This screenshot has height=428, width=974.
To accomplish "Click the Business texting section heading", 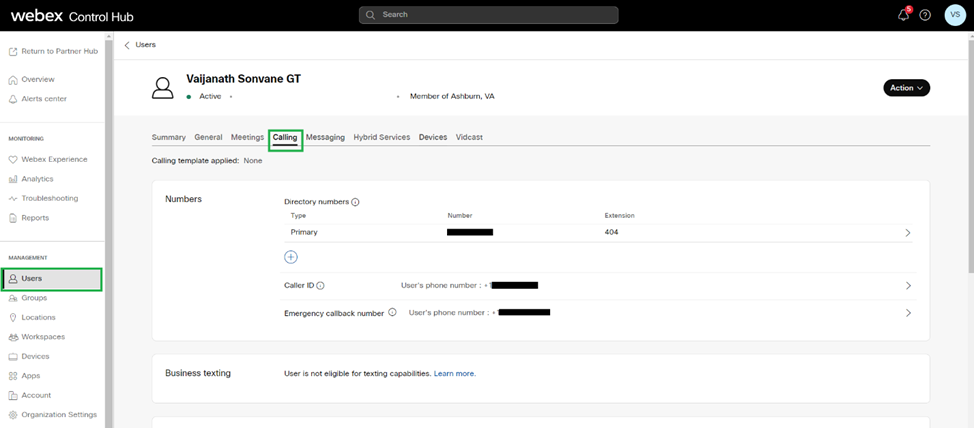I will tap(198, 373).
